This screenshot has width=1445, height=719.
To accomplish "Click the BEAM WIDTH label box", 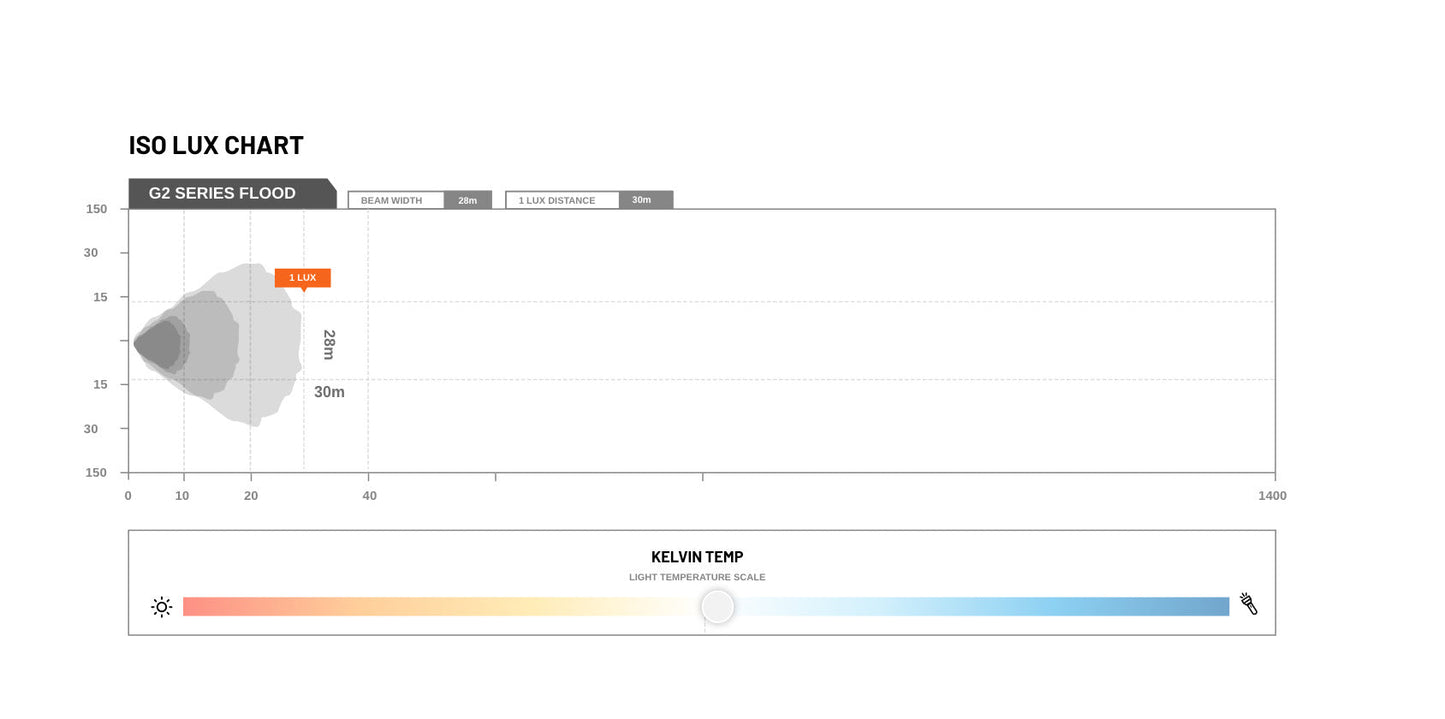I will click(396, 200).
